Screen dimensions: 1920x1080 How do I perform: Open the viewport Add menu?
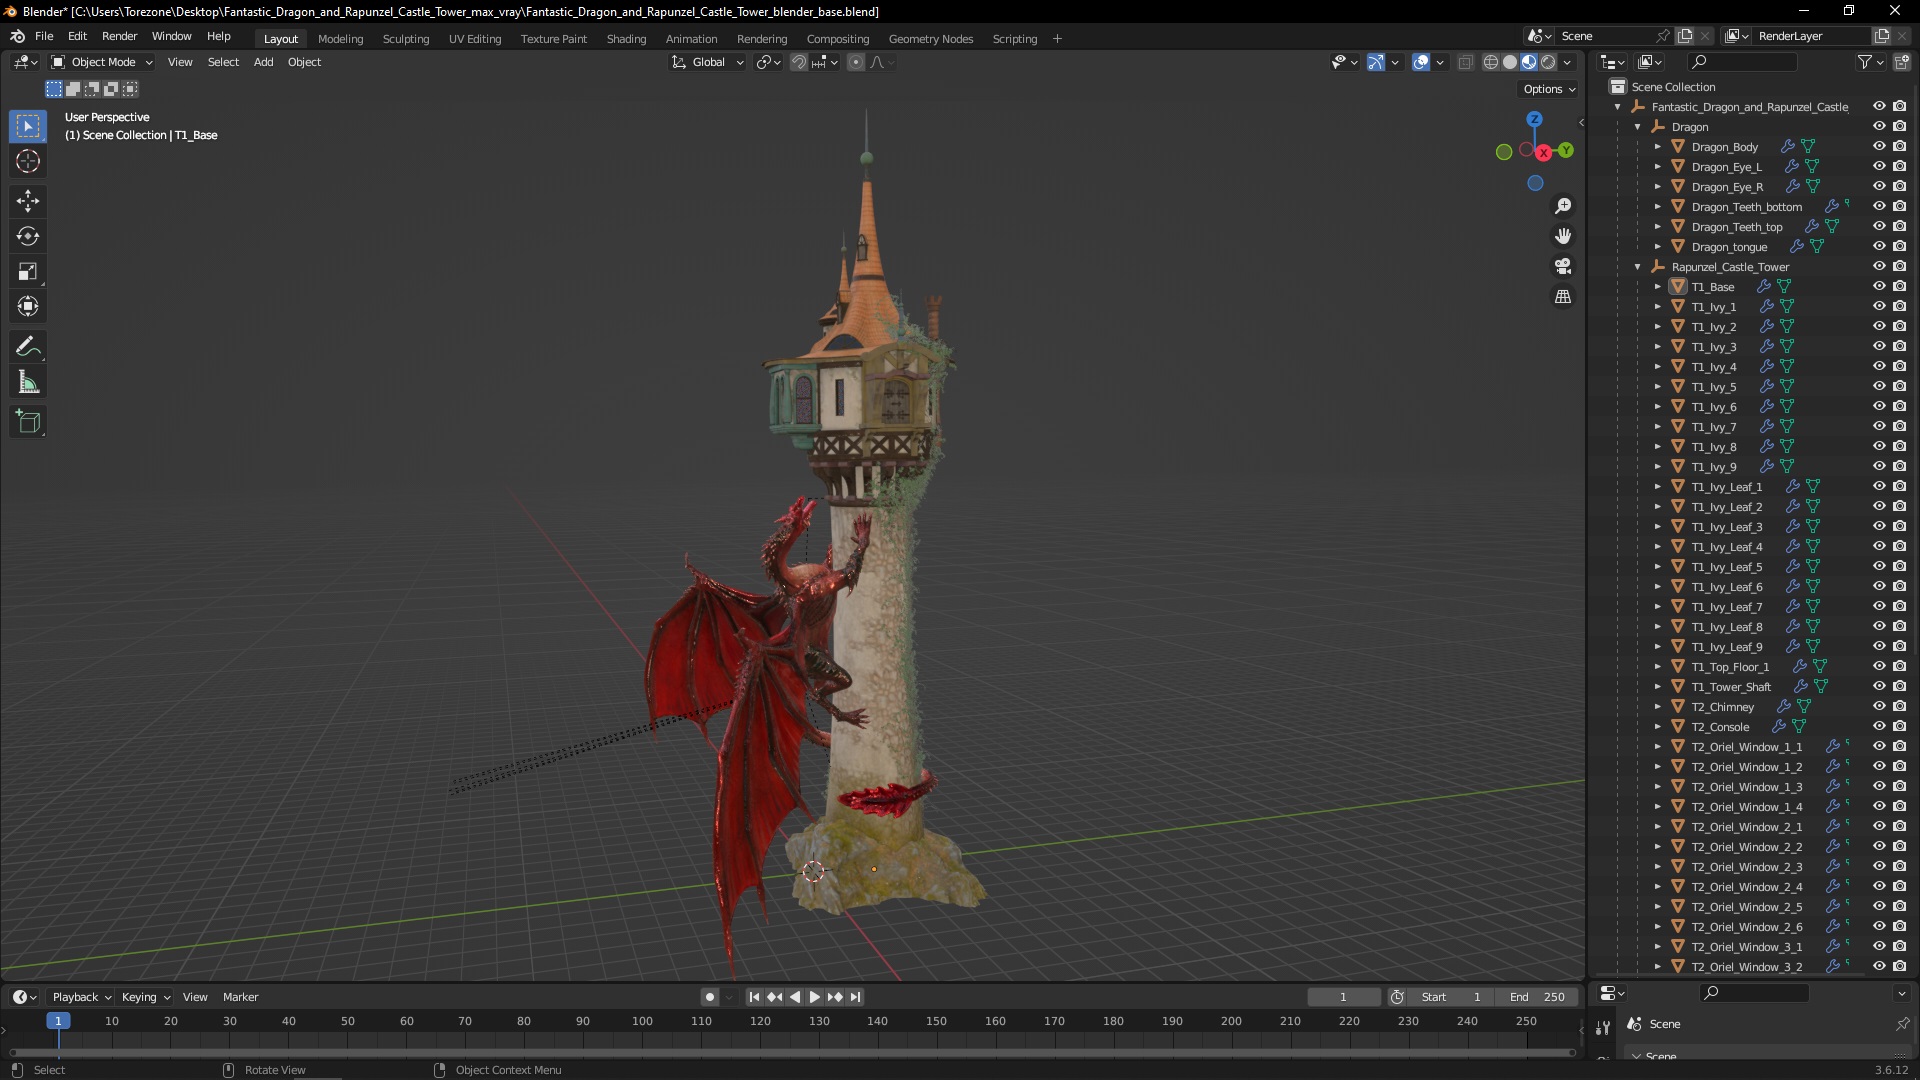click(263, 62)
